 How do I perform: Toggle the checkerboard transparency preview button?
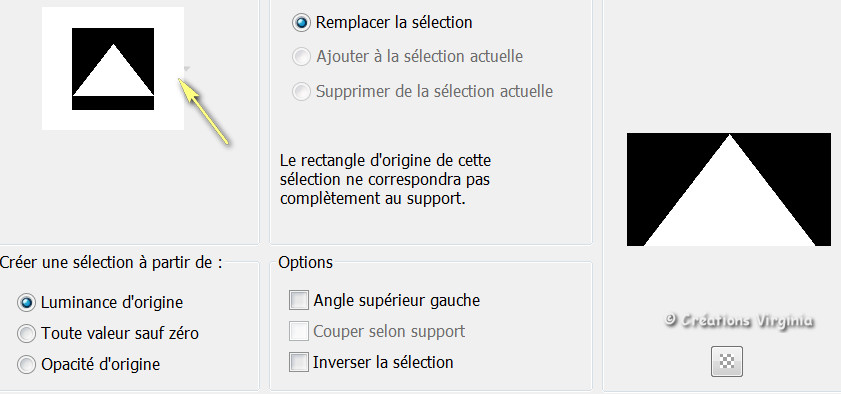coord(727,361)
